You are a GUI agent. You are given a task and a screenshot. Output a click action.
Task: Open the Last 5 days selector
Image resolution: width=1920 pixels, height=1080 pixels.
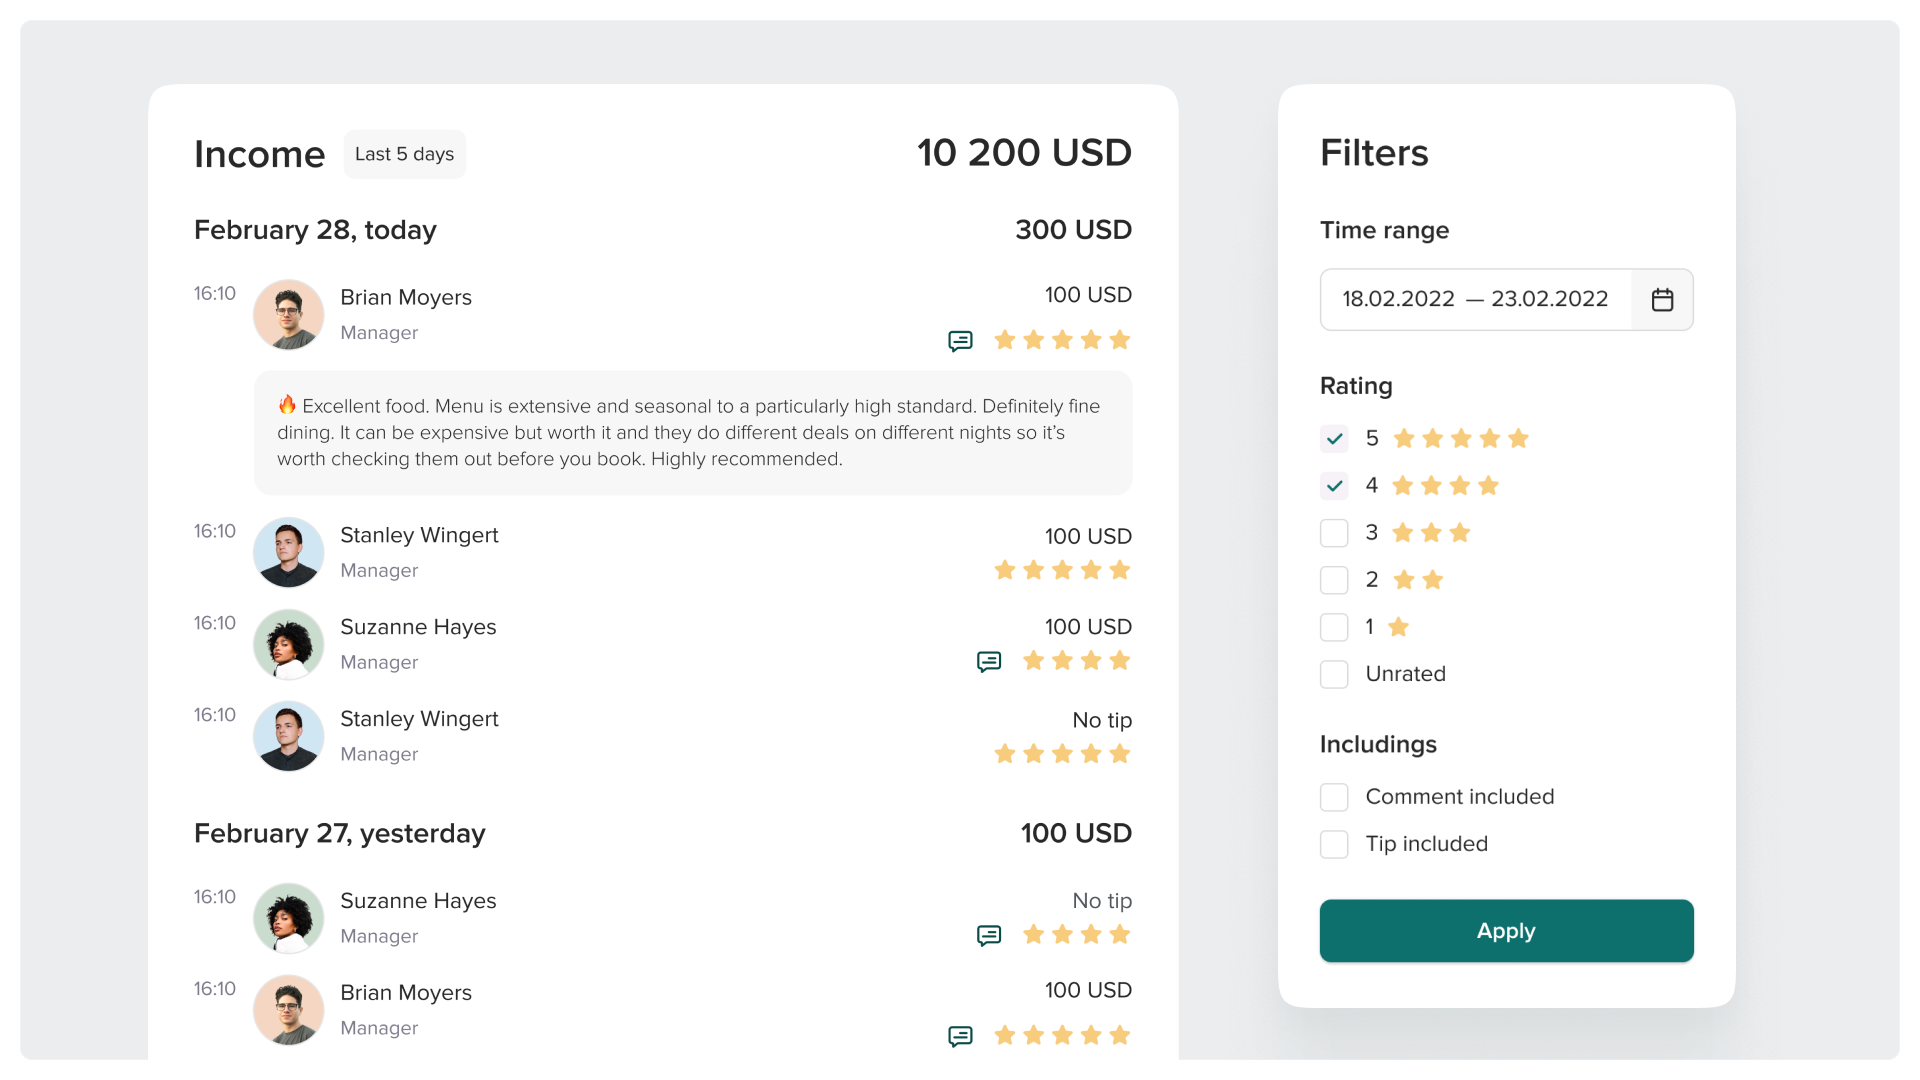404,154
